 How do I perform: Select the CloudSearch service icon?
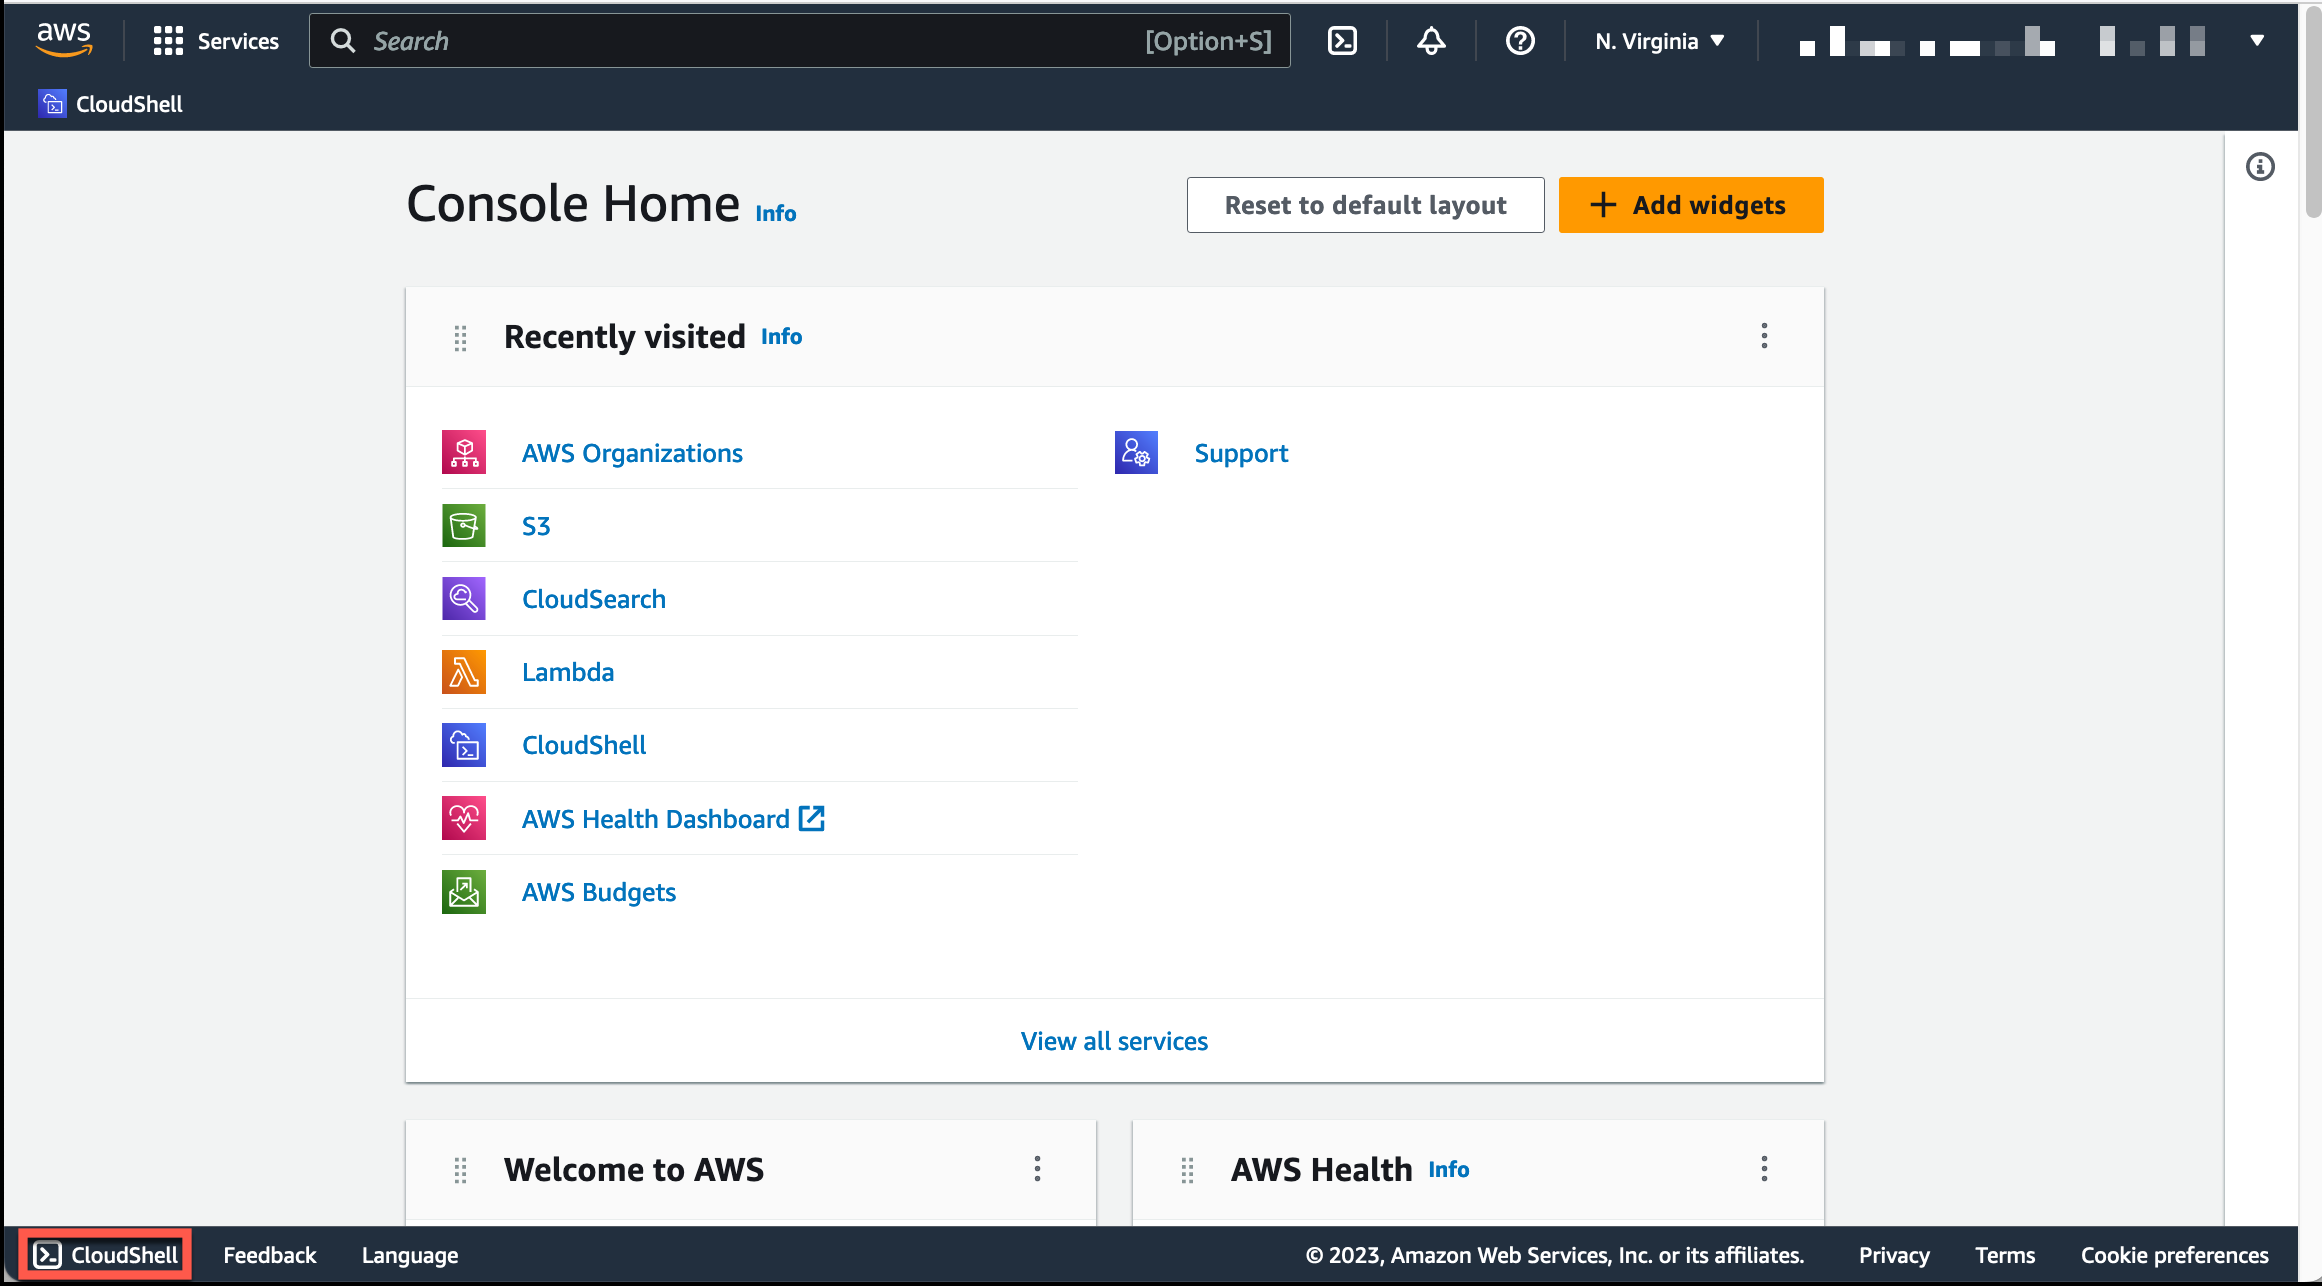(x=464, y=599)
